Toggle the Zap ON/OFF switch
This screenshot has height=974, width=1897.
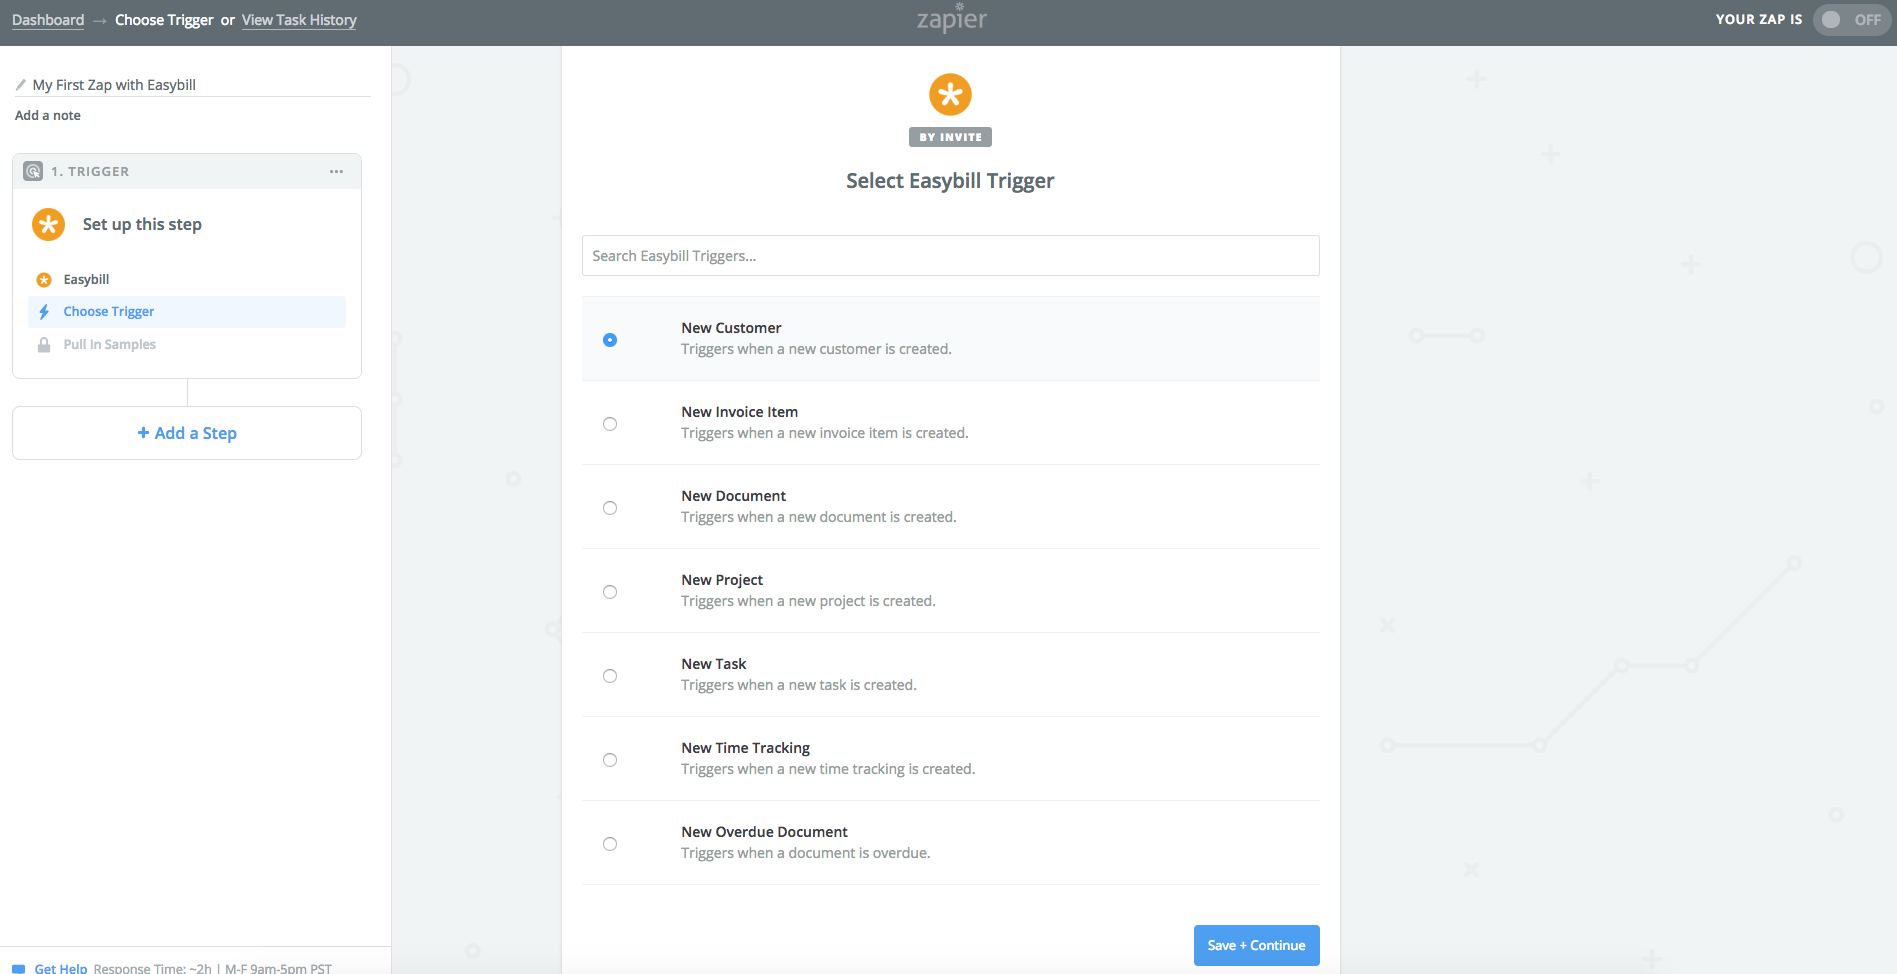pos(1851,20)
